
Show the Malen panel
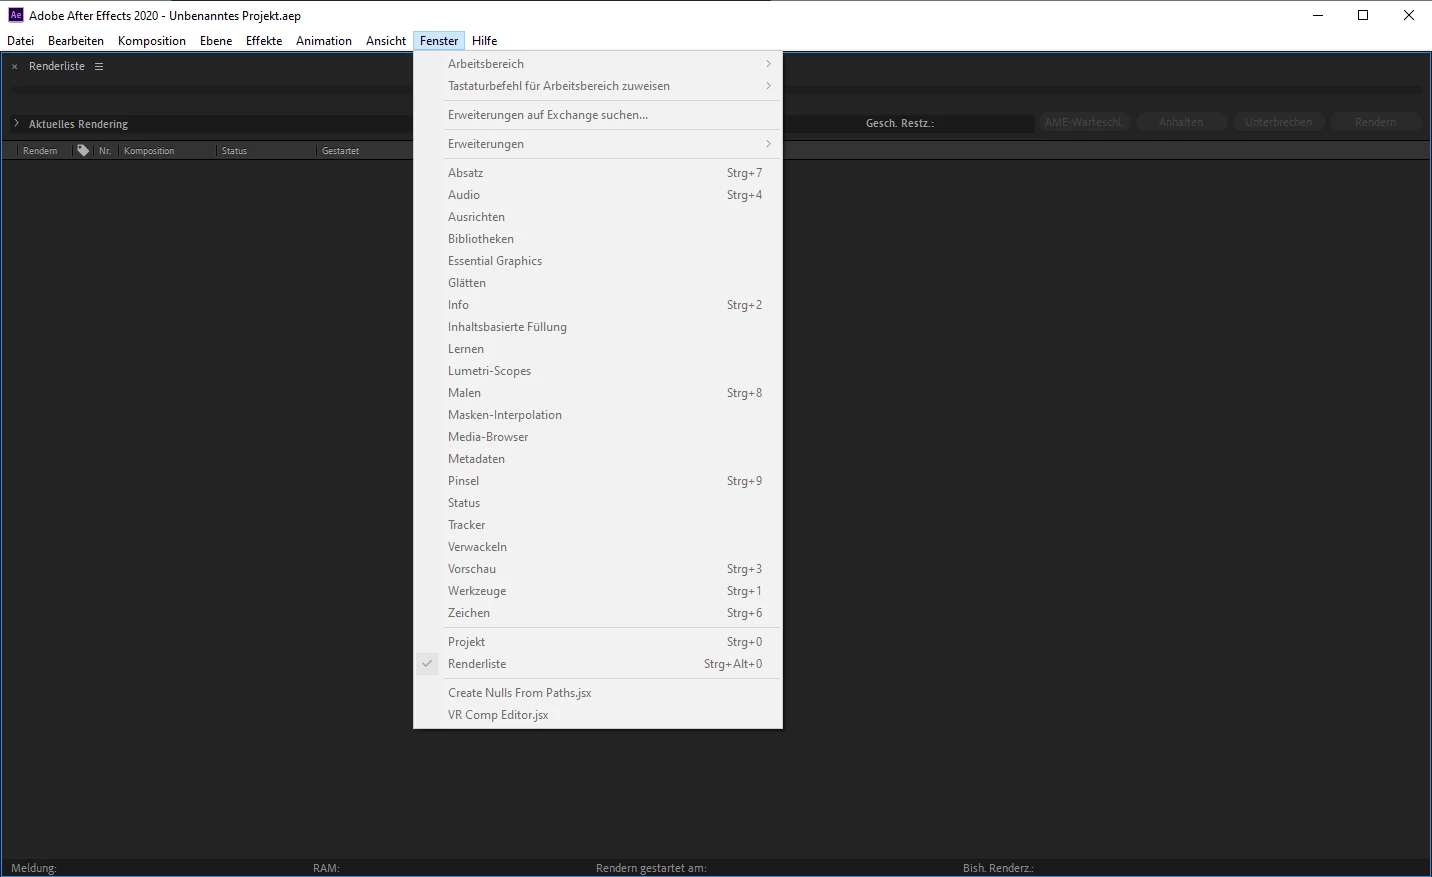598,393
